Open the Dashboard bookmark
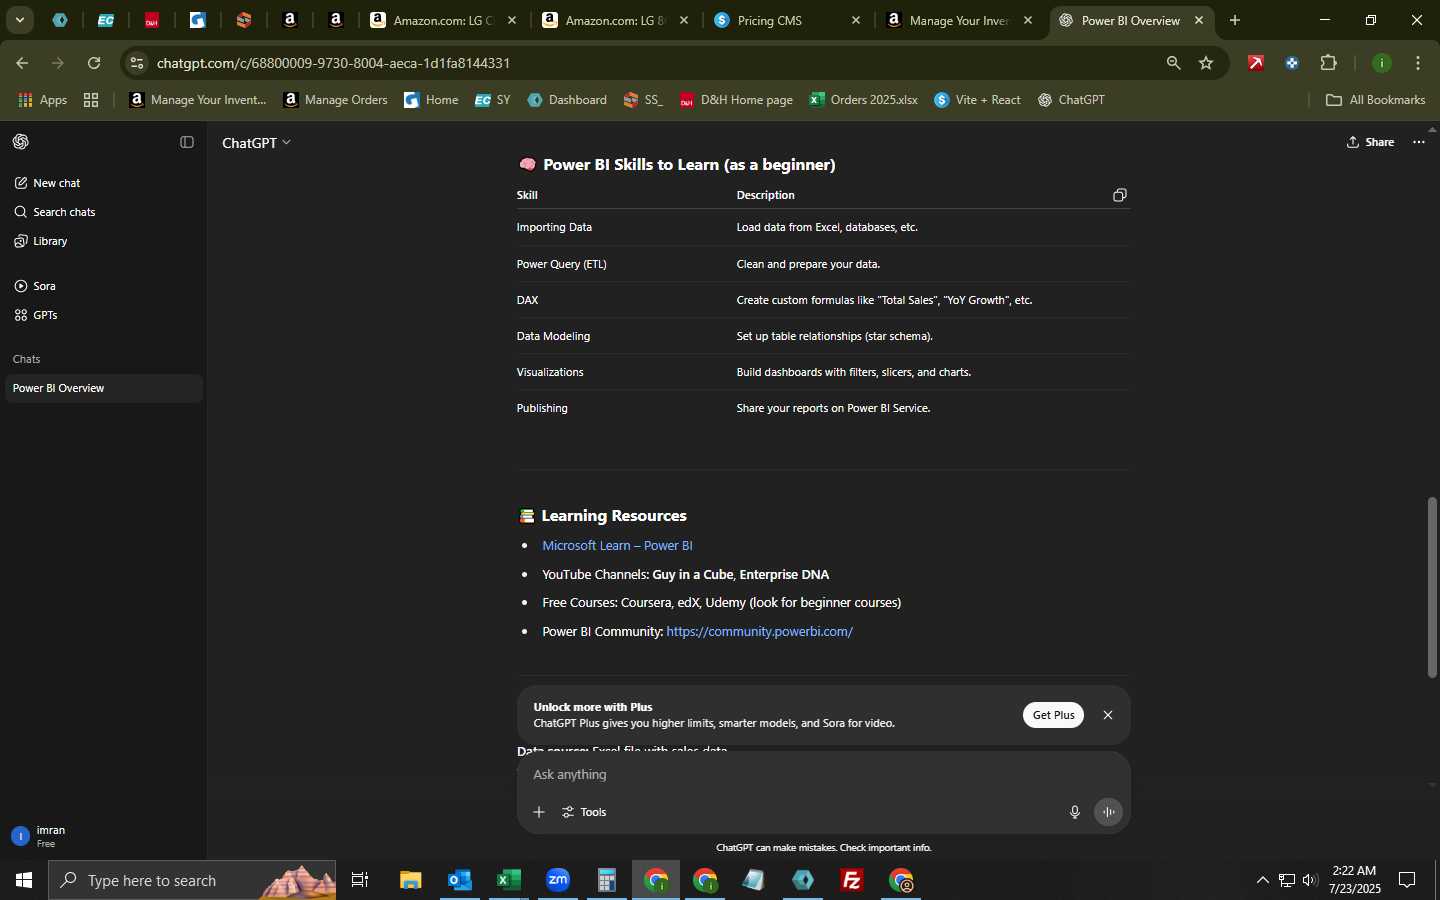This screenshot has height=900, width=1440. point(567,100)
